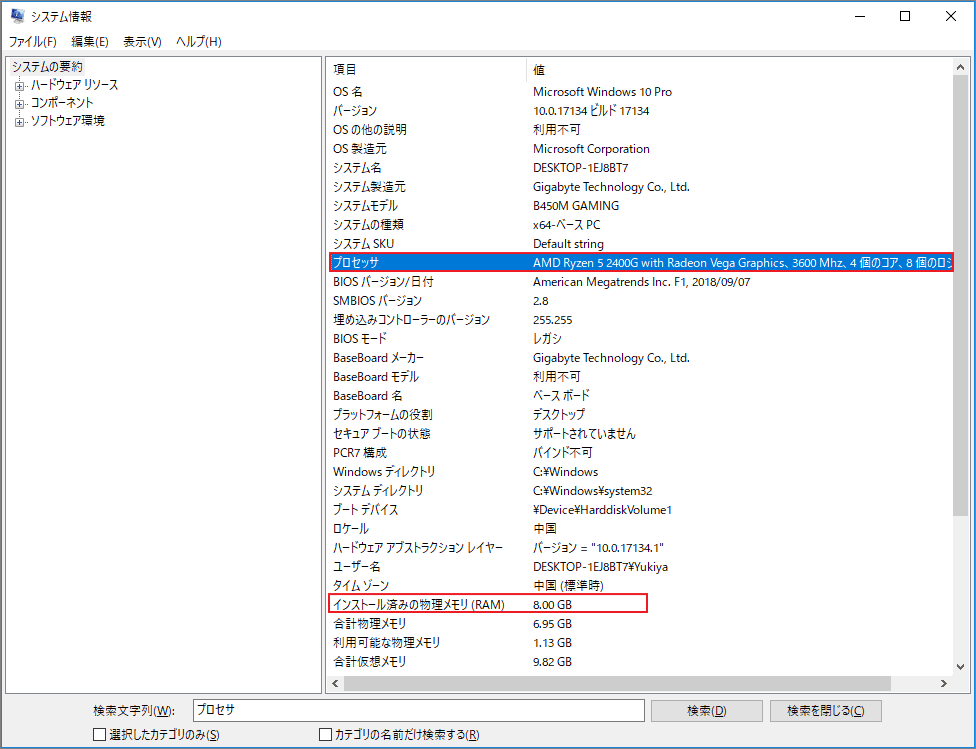Click the horizontal scrollbar left arrow
The image size is (976, 749).
click(336, 683)
